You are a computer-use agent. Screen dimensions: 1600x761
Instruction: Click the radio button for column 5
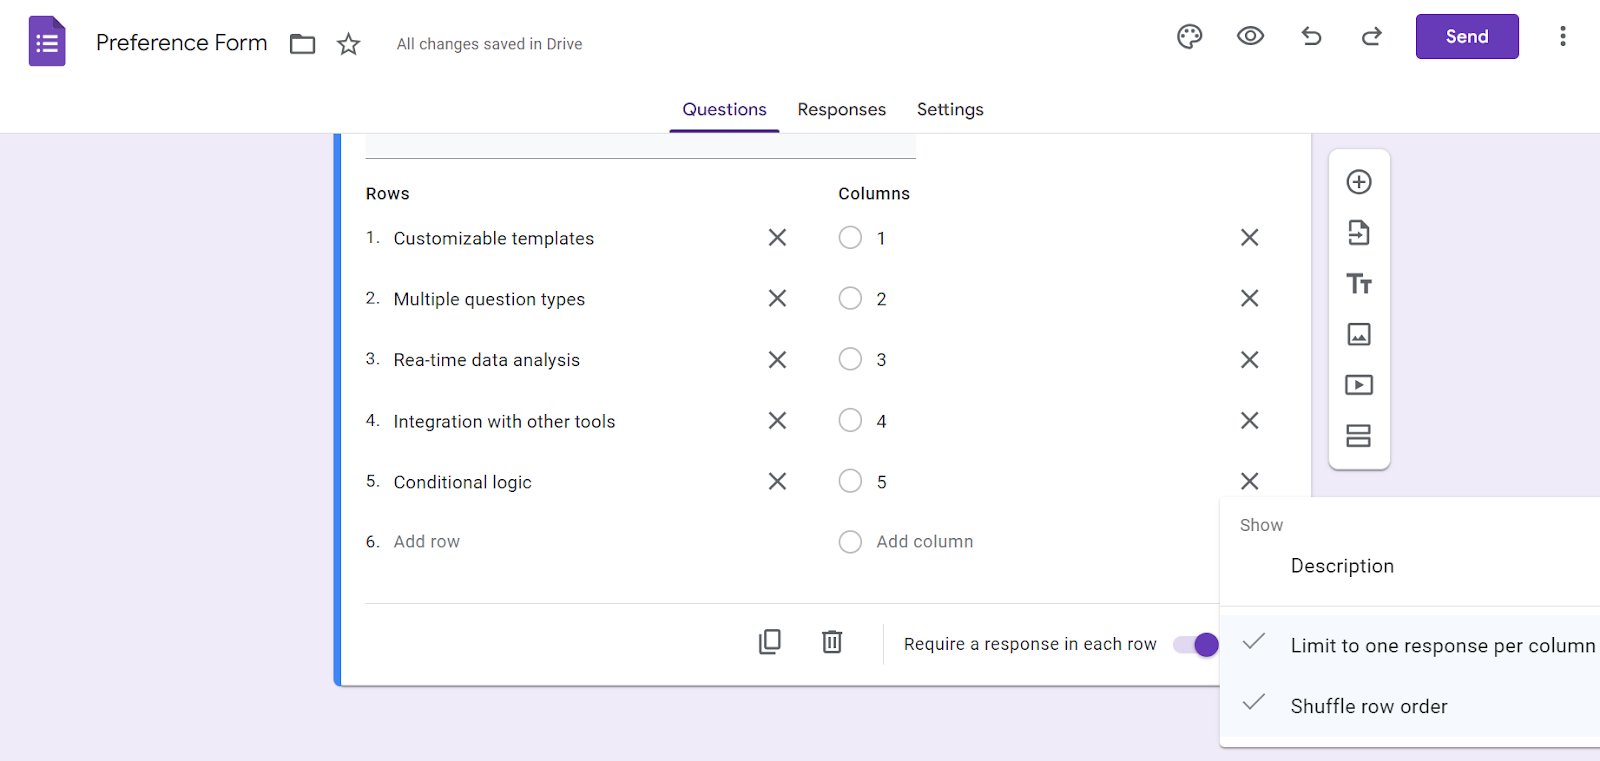pos(850,482)
